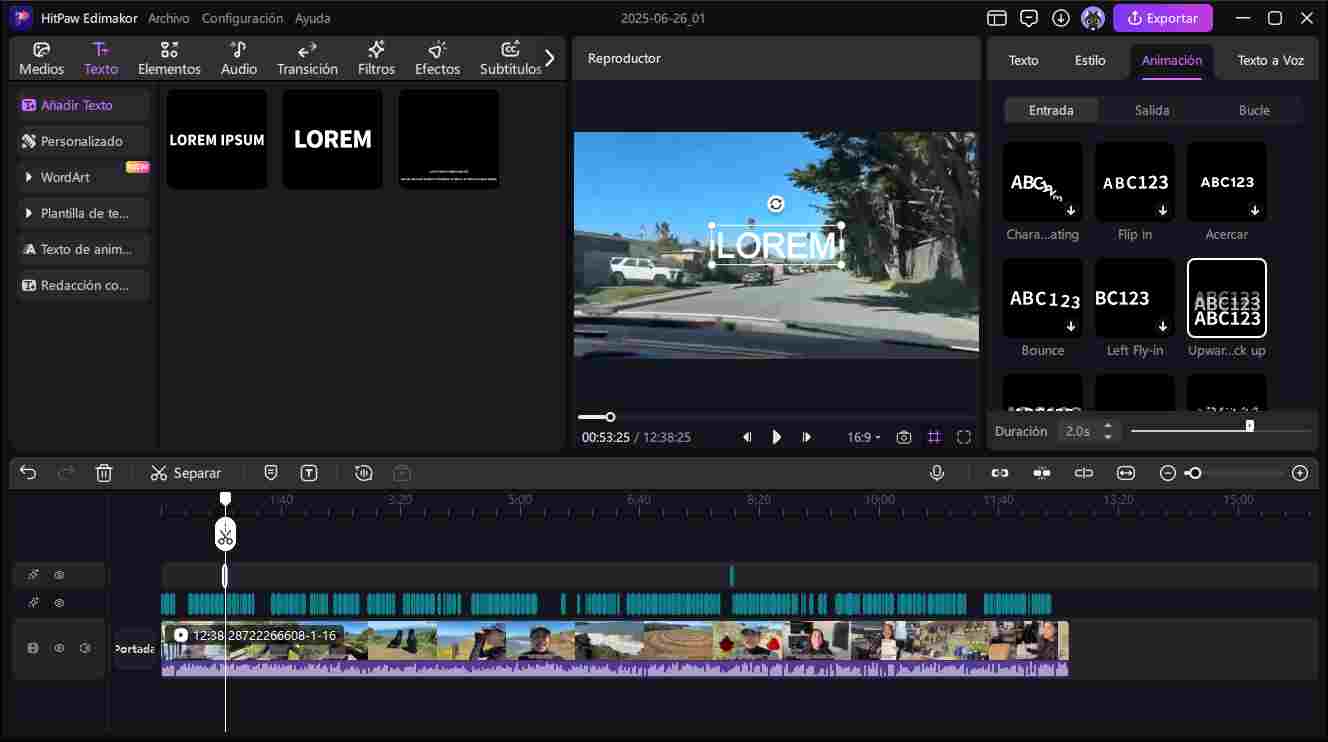
Task: Open Personalizado text options
Action: pyautogui.click(x=83, y=141)
